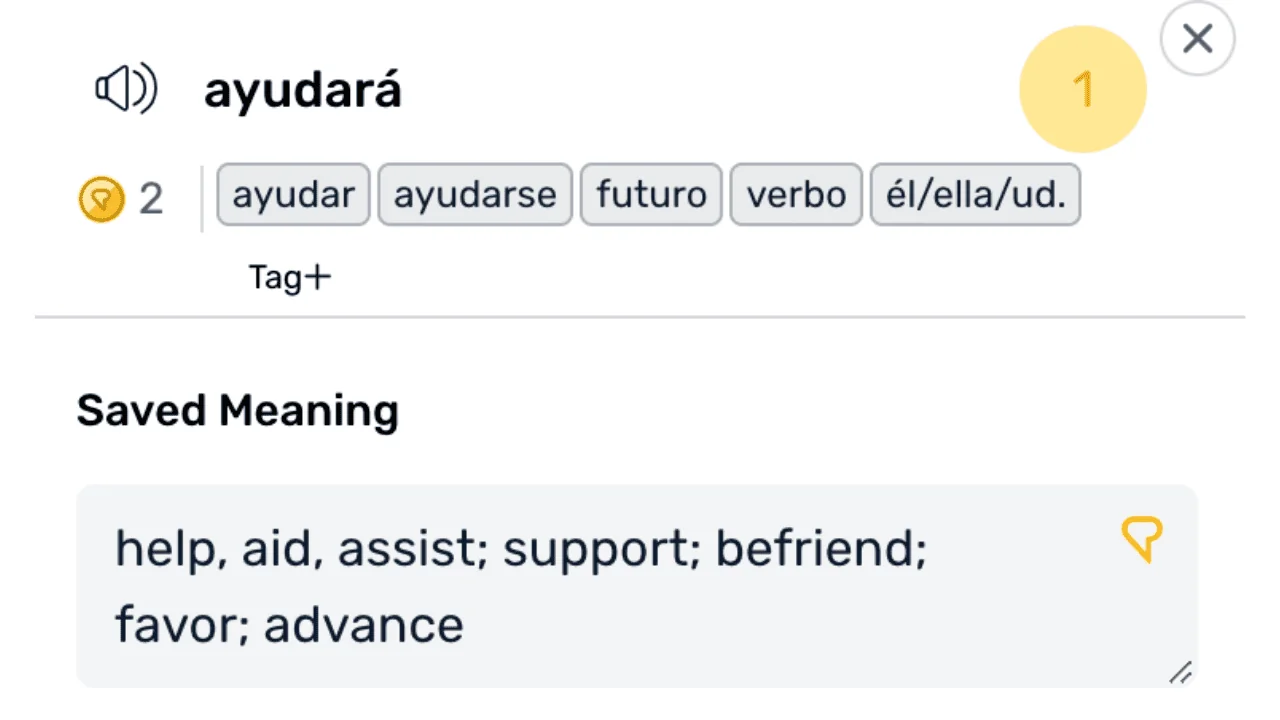Toggle the futuro tag
Image resolution: width=1280 pixels, height=720 pixels.
[650, 194]
